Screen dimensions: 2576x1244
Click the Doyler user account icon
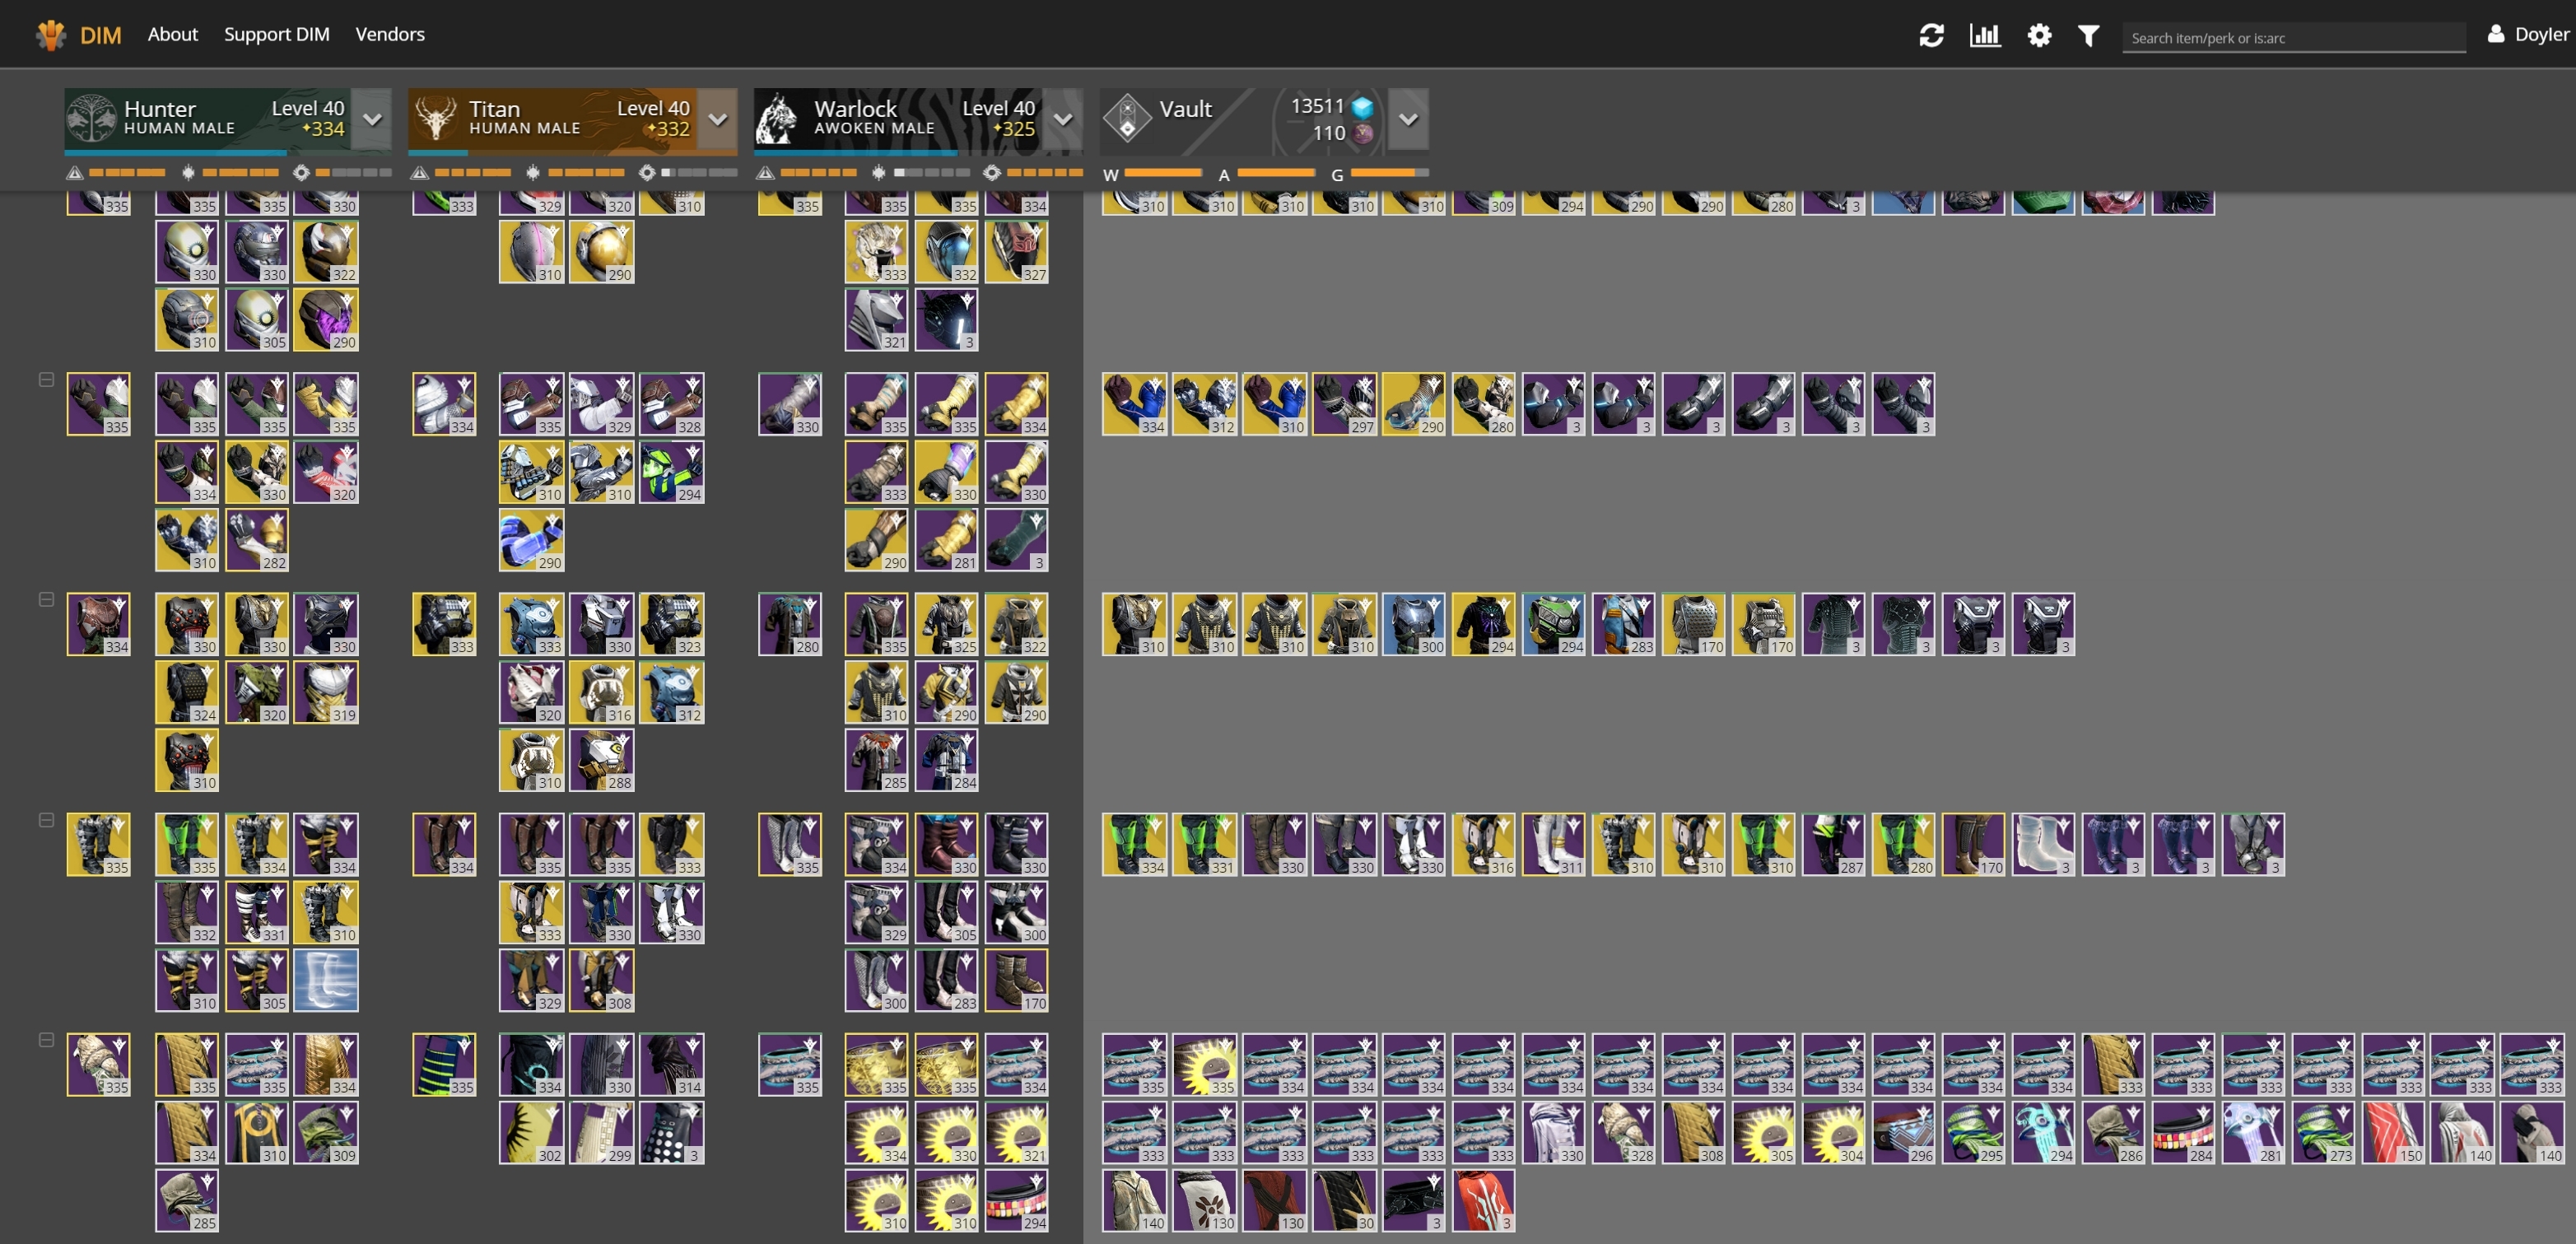tap(2496, 34)
